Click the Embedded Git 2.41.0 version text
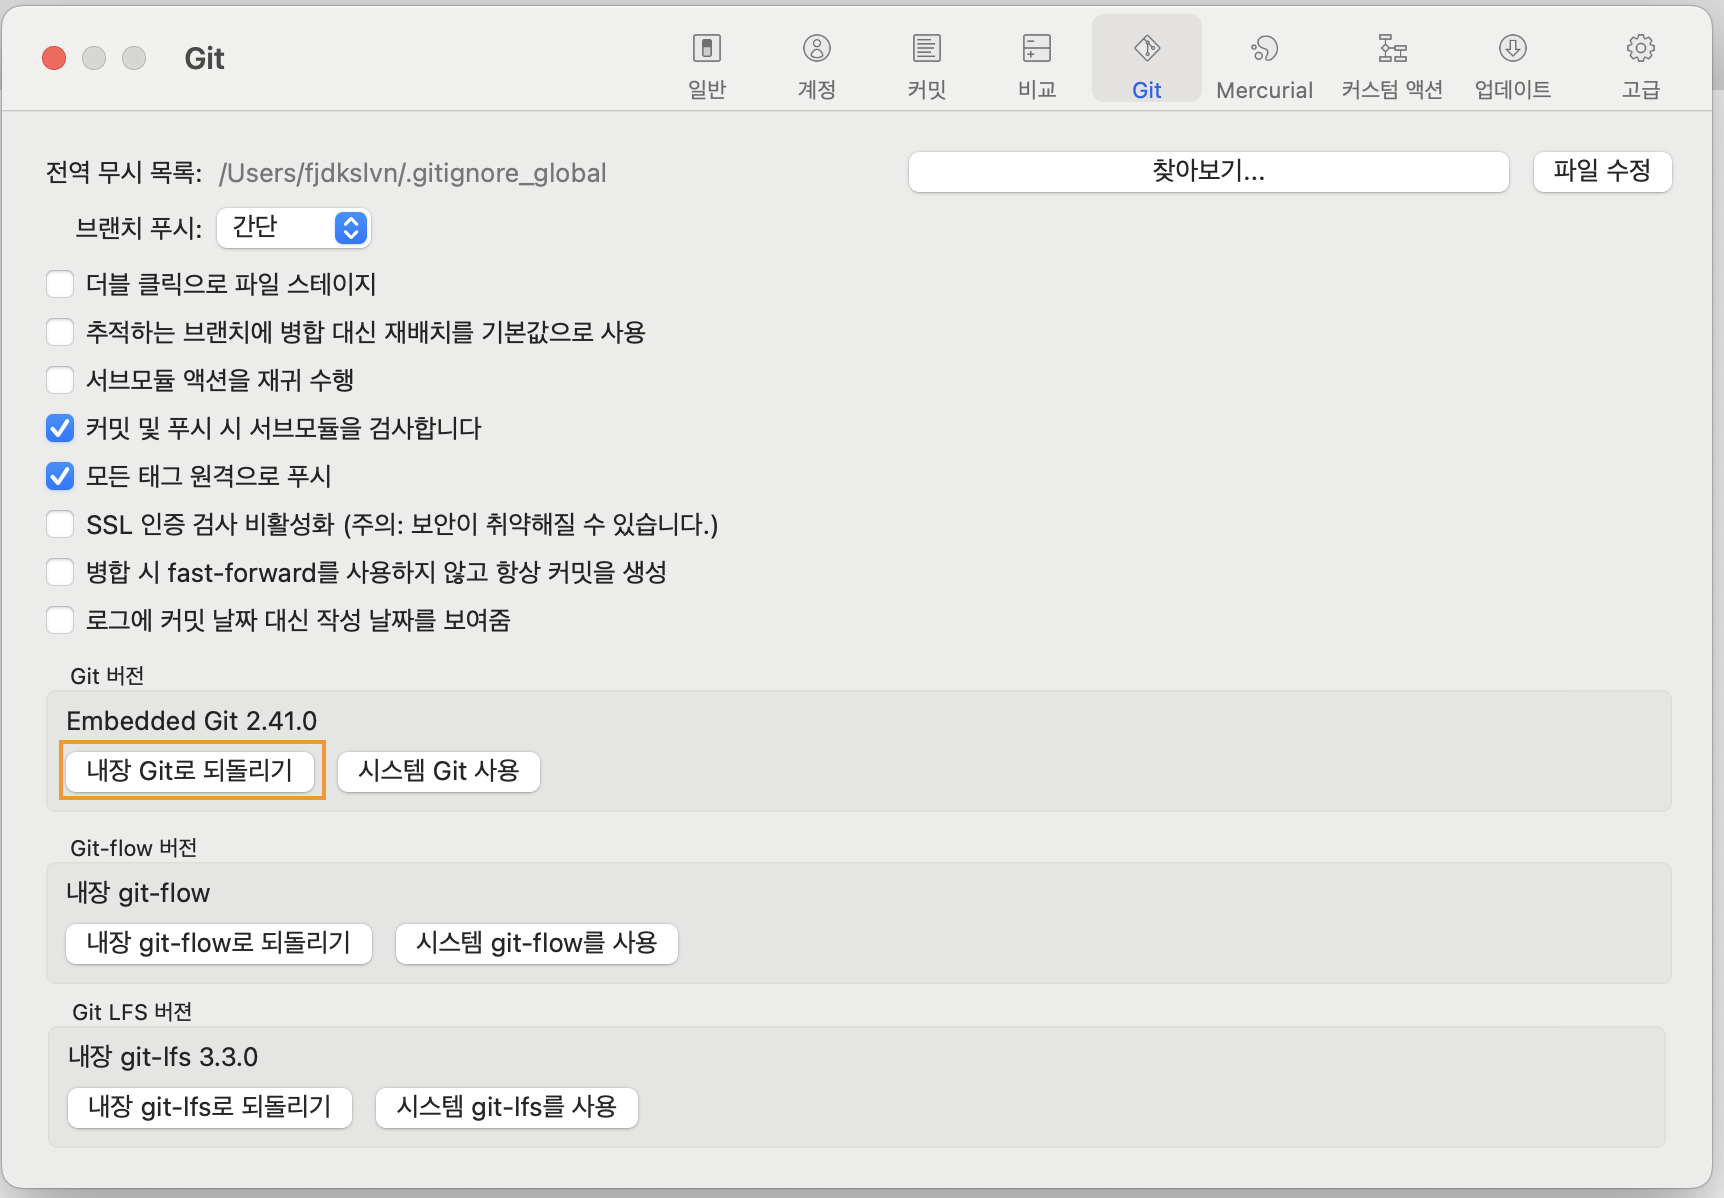 point(192,721)
